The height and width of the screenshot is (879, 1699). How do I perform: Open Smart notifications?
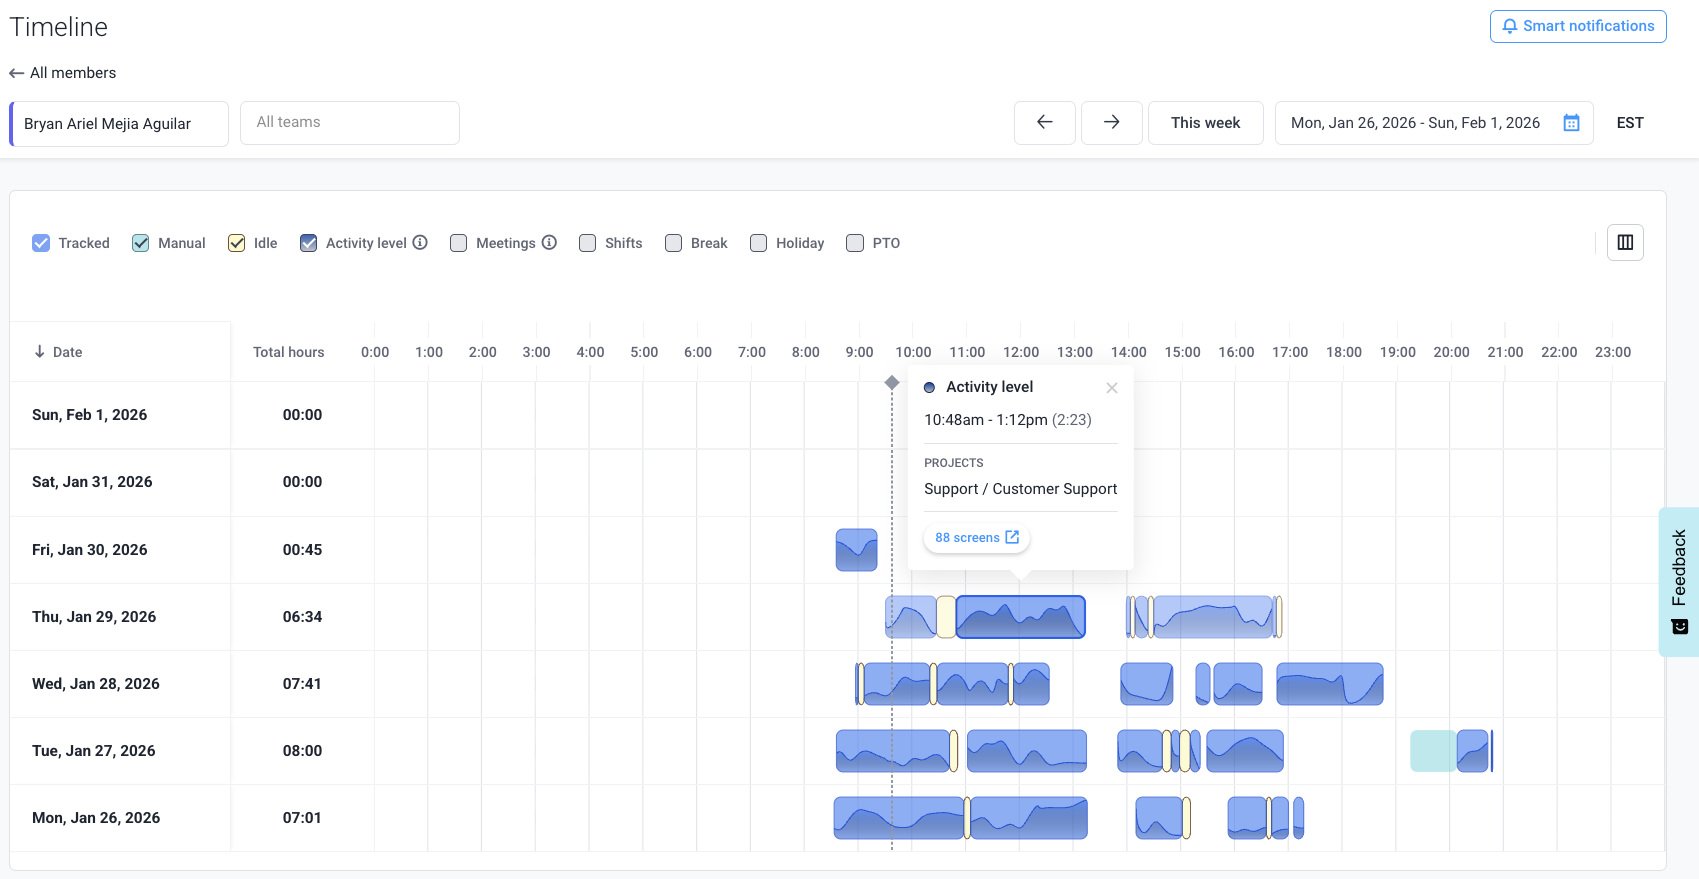click(x=1577, y=26)
